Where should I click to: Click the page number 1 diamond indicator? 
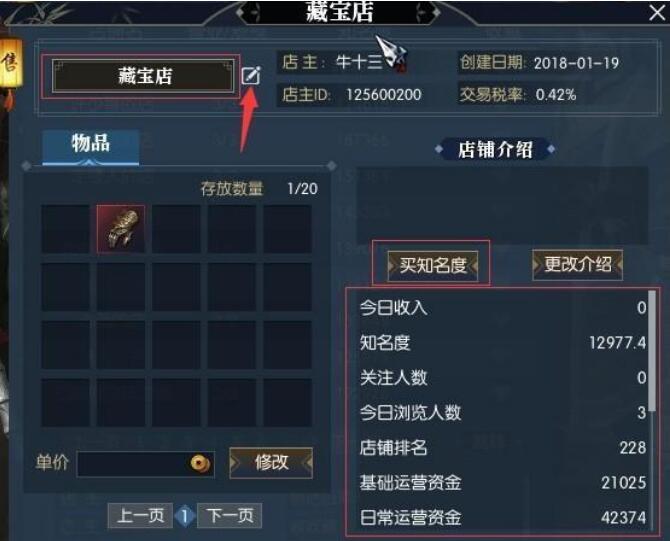pos(185,516)
